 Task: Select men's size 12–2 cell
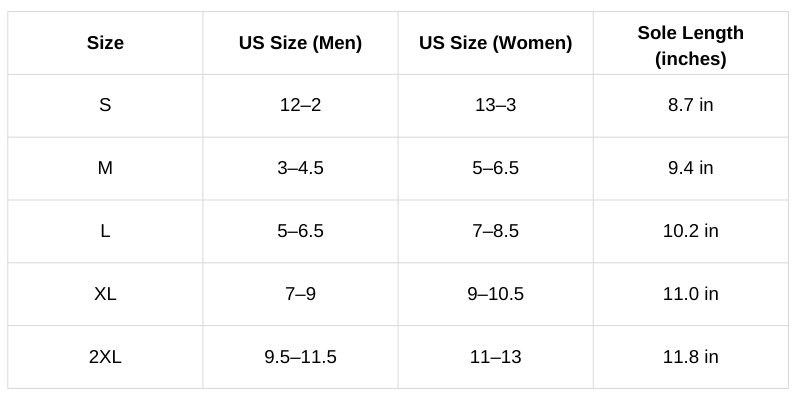(x=300, y=105)
